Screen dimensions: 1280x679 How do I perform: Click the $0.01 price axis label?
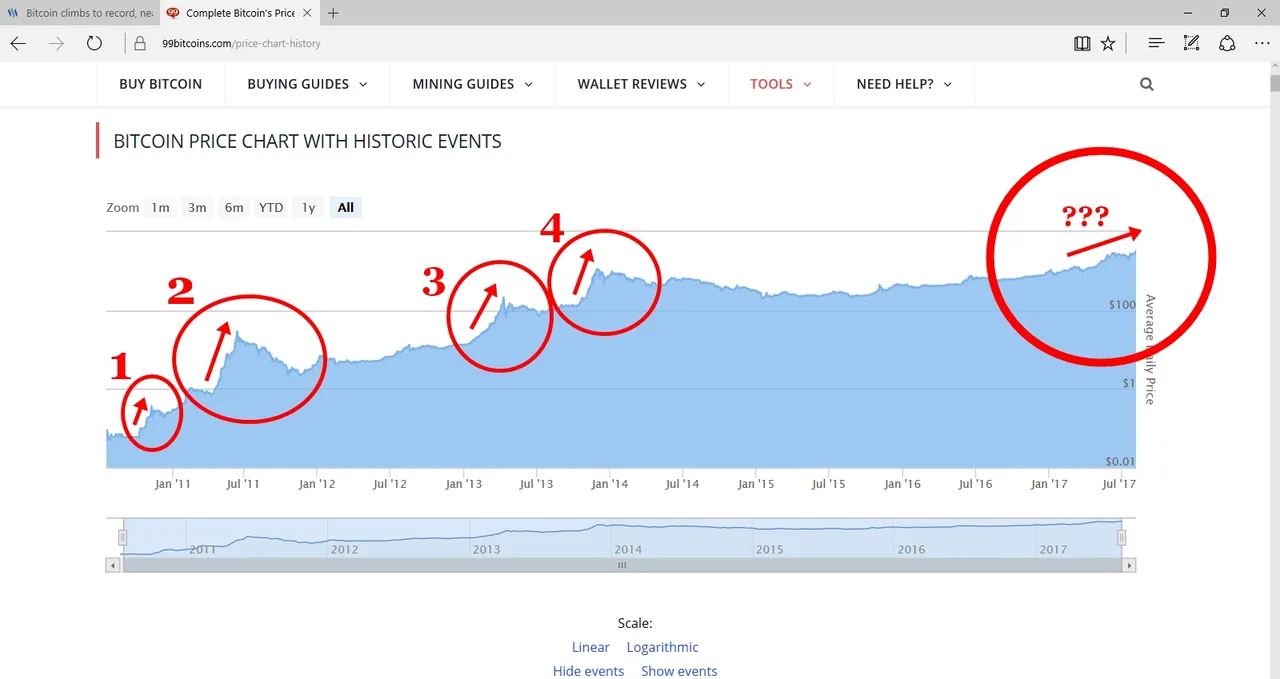pos(1119,461)
